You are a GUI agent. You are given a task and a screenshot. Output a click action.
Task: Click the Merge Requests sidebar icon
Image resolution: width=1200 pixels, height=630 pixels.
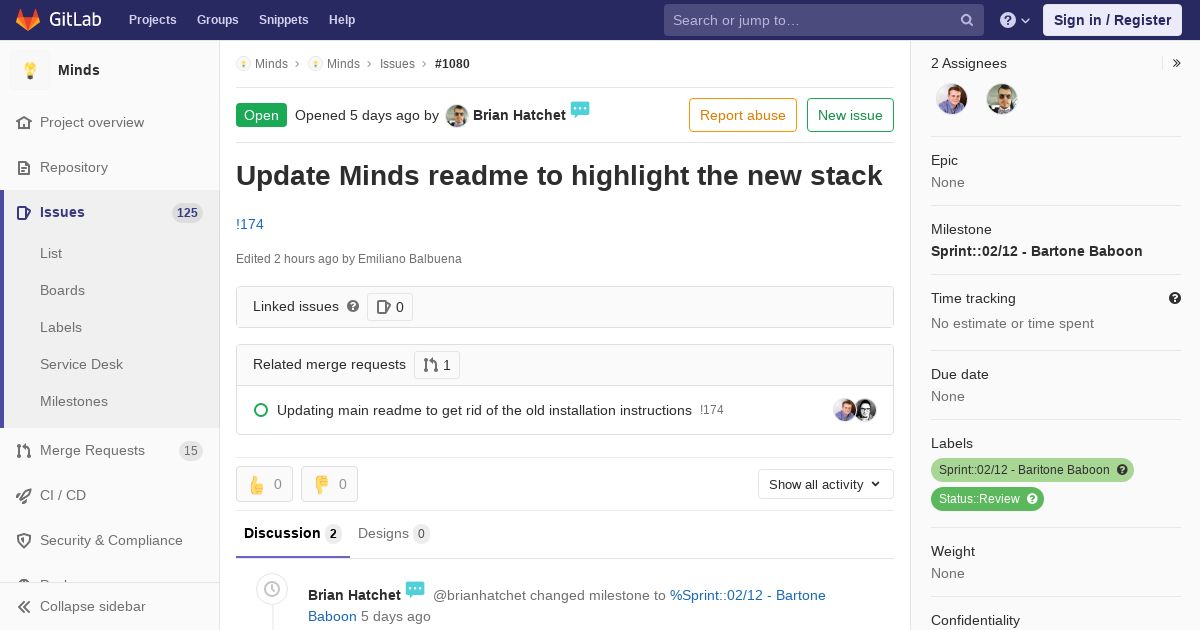coord(24,451)
